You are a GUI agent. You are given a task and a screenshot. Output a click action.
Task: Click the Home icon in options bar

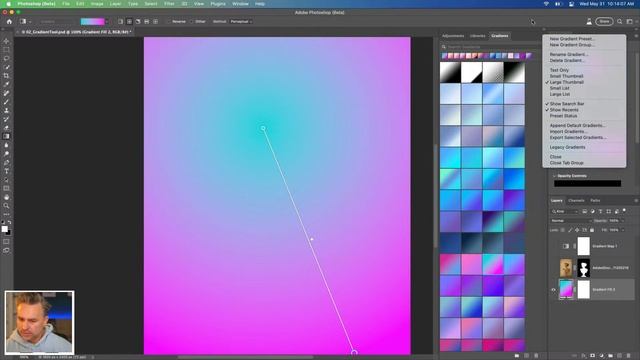[x=9, y=22]
